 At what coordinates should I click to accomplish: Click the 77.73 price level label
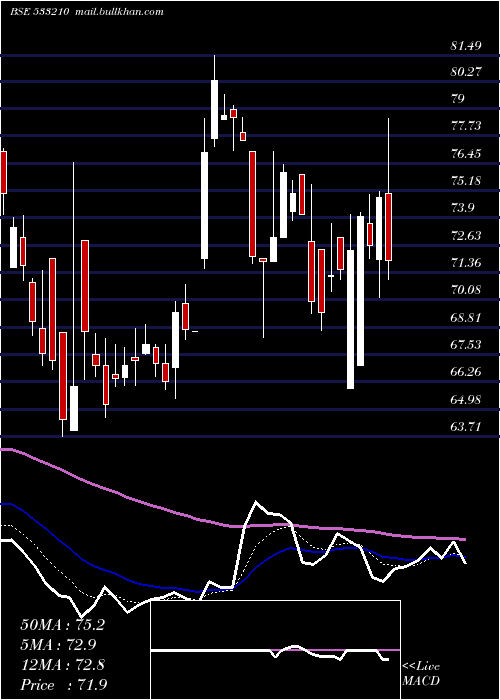coord(466,126)
